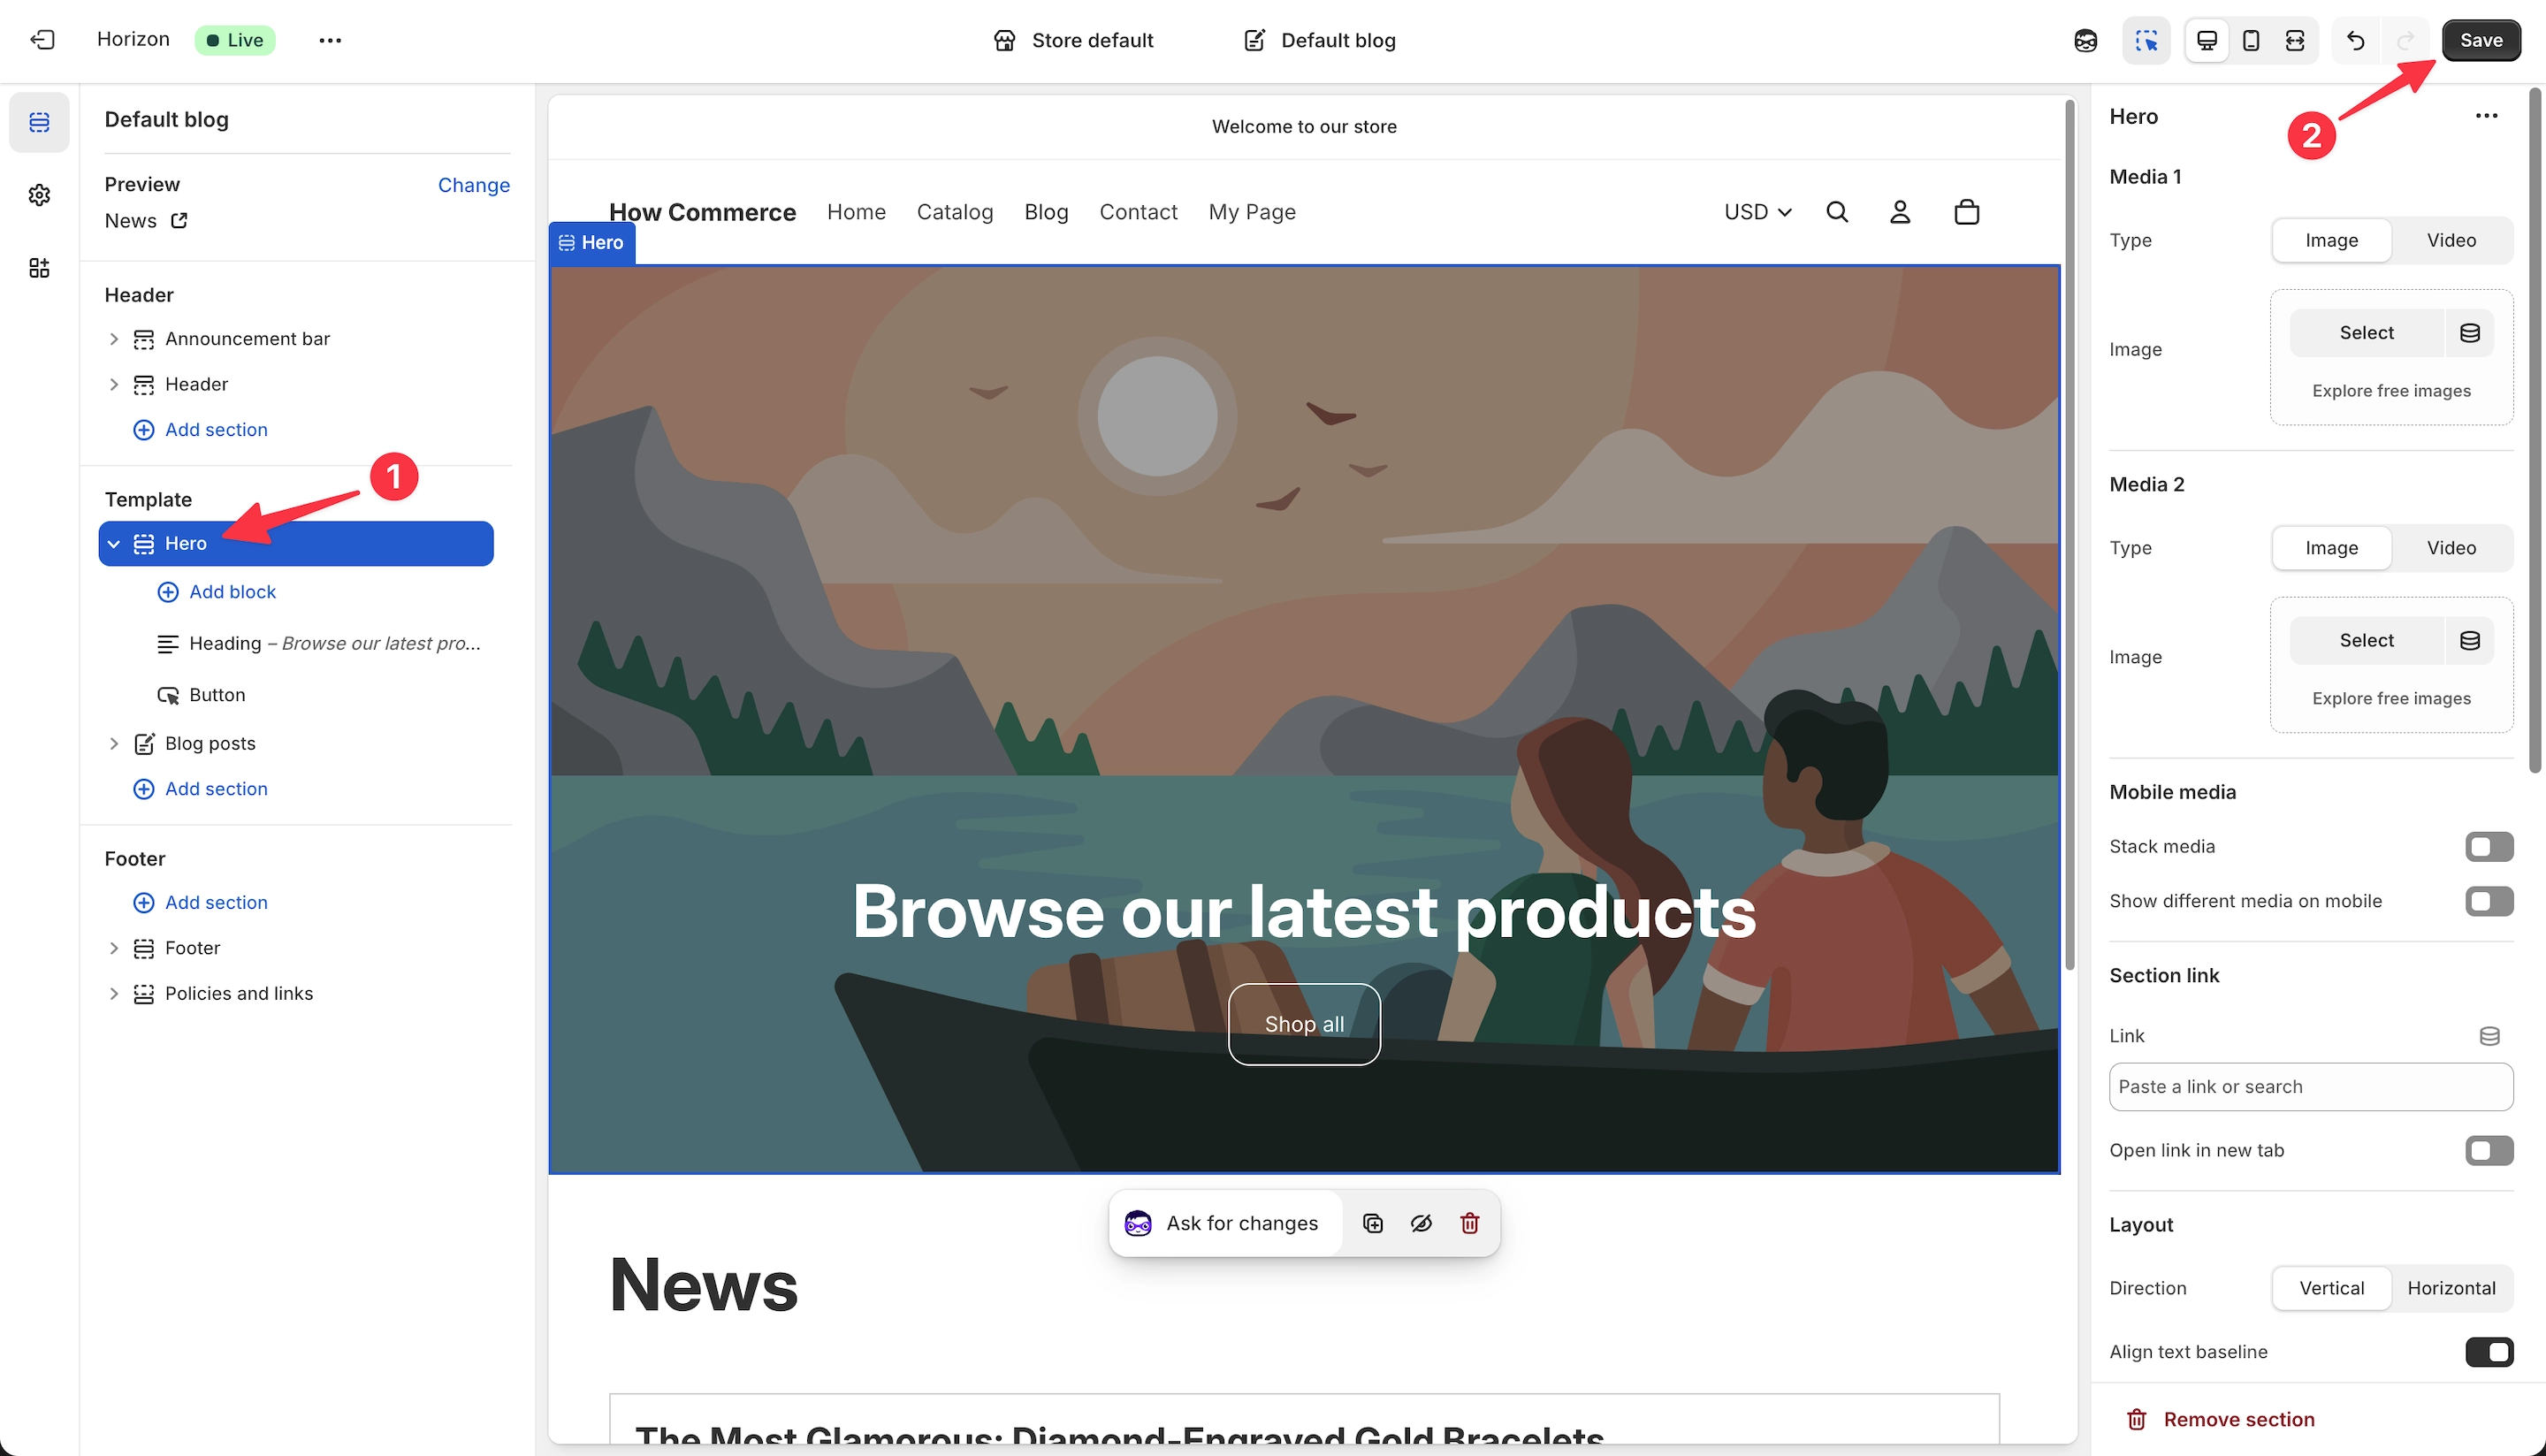This screenshot has height=1456, width=2546.
Task: Open the News preview external link icon
Action: point(179,220)
